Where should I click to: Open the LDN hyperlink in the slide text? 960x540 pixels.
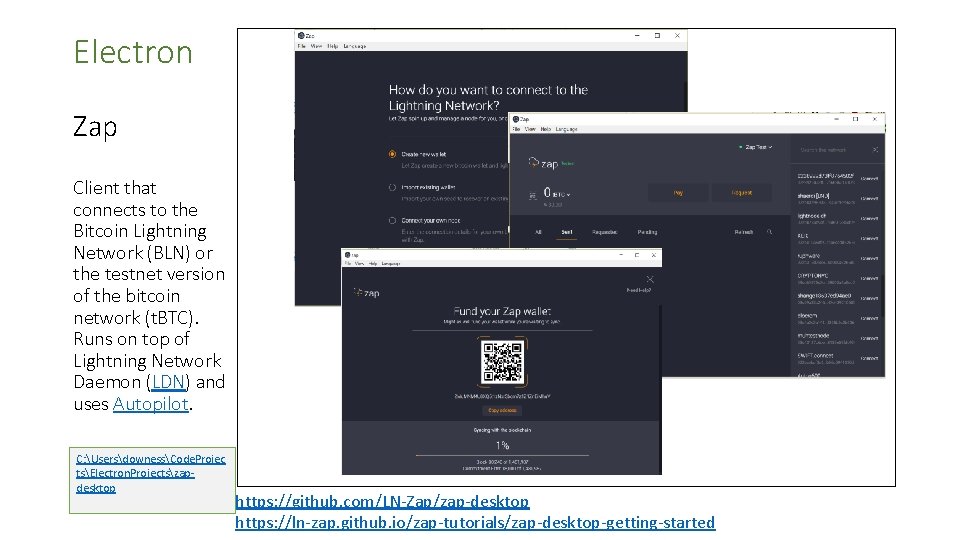tap(168, 383)
